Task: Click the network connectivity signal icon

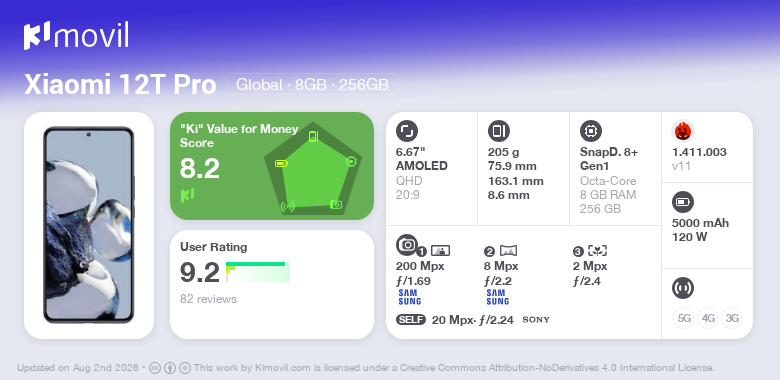Action: (x=683, y=288)
